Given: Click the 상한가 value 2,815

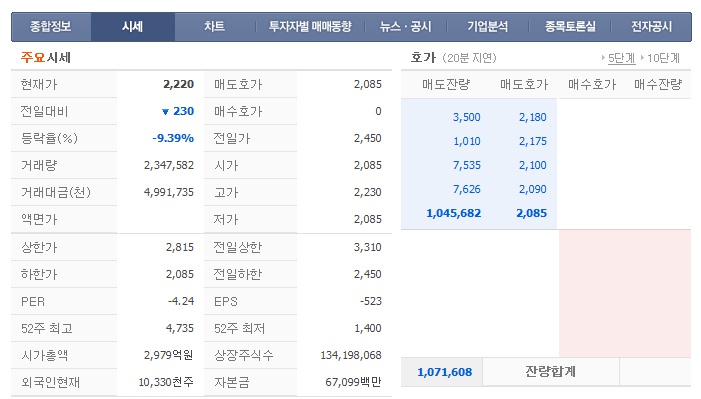Looking at the screenshot, I should click(180, 247).
